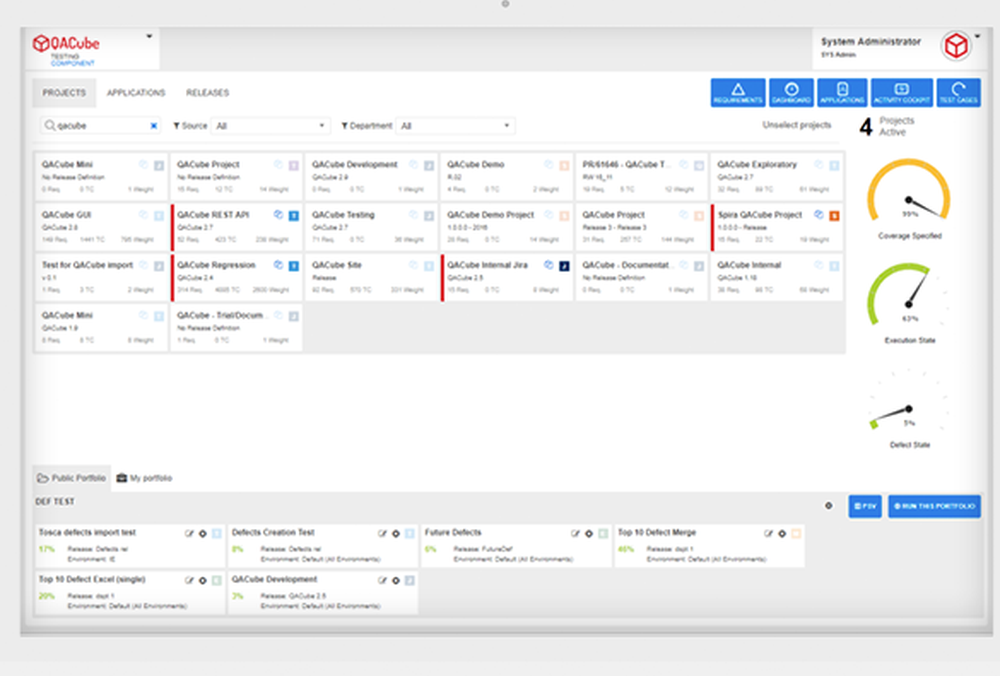Viewport: 1000px width, 676px height.
Task: Click source icon on QACube REST API card
Action: (x=293, y=216)
